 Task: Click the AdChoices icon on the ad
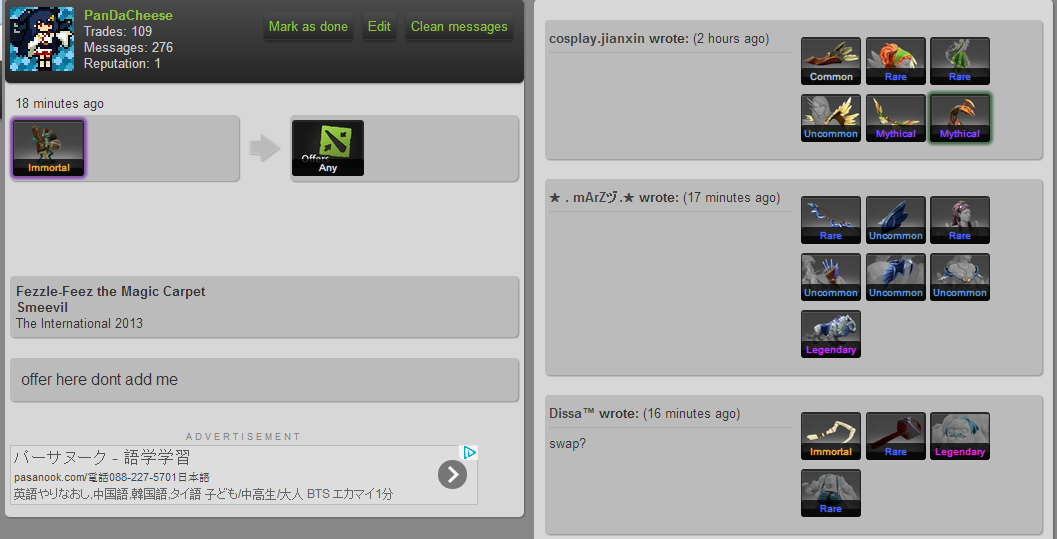[469, 452]
